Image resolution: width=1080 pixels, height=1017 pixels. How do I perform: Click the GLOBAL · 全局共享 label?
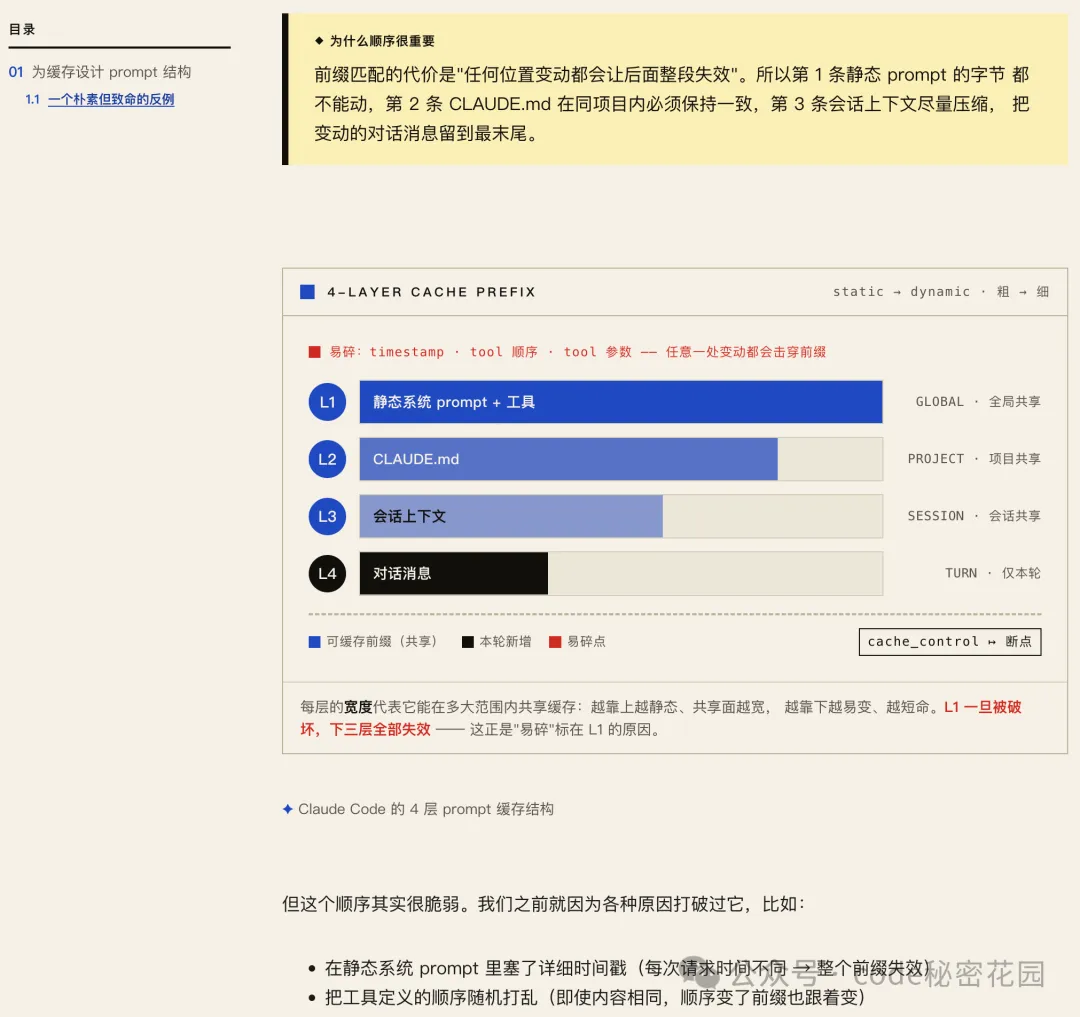click(978, 401)
